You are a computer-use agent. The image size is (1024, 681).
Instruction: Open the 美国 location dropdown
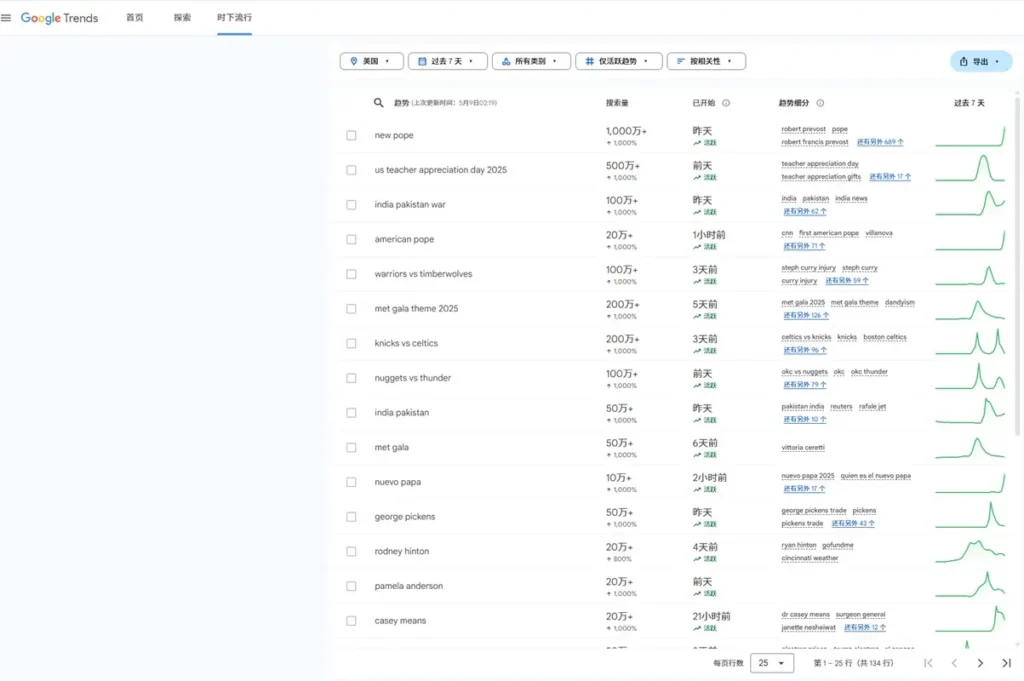click(x=372, y=62)
